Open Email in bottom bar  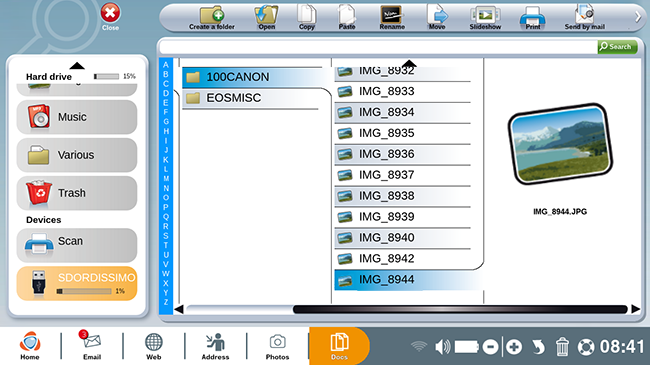[x=92, y=346]
